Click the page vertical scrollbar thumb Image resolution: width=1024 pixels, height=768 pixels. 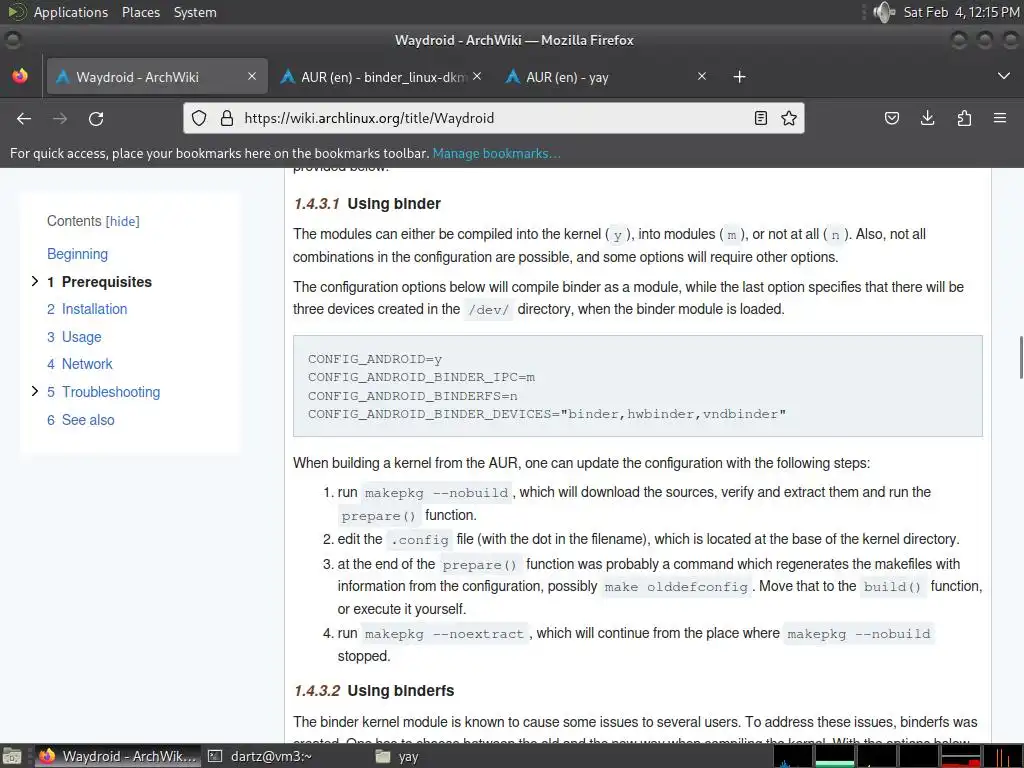1021,357
